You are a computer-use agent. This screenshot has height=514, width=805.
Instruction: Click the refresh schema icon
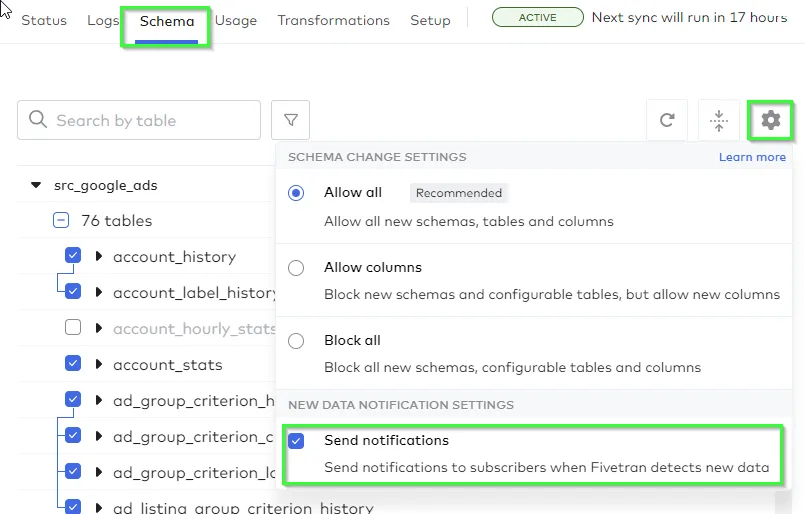[667, 121]
